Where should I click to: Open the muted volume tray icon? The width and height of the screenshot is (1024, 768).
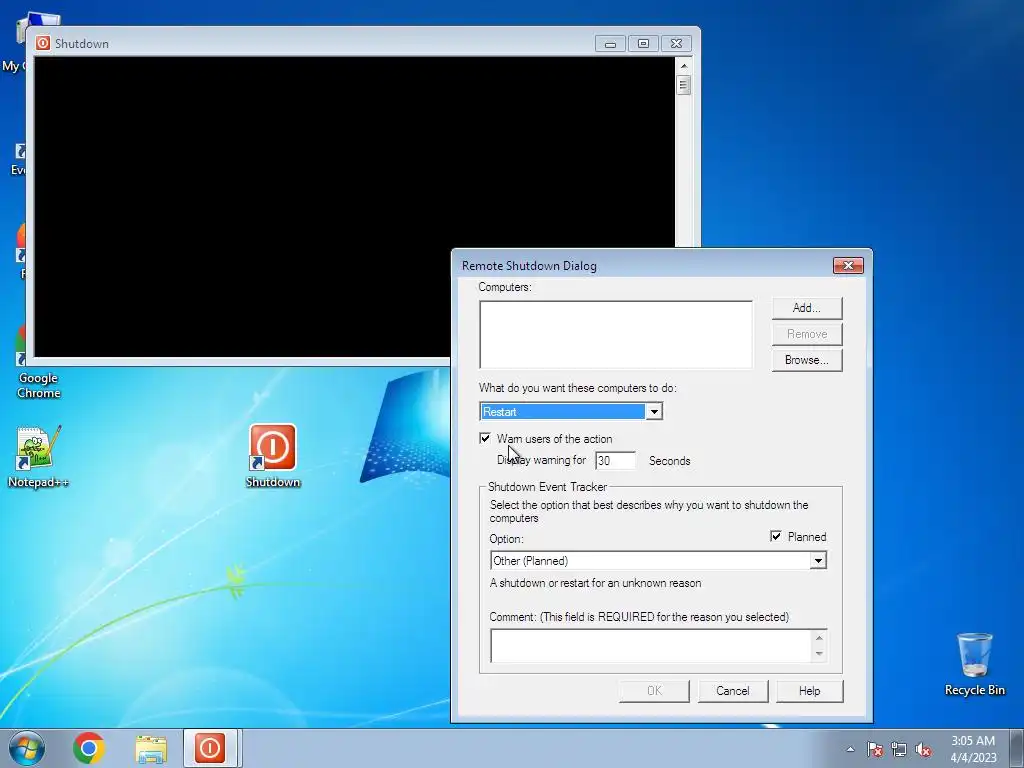coord(923,749)
